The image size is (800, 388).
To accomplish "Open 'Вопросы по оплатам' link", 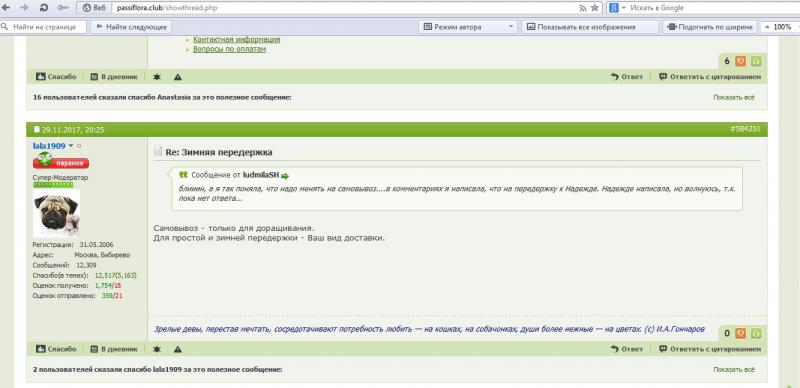I will pos(229,50).
